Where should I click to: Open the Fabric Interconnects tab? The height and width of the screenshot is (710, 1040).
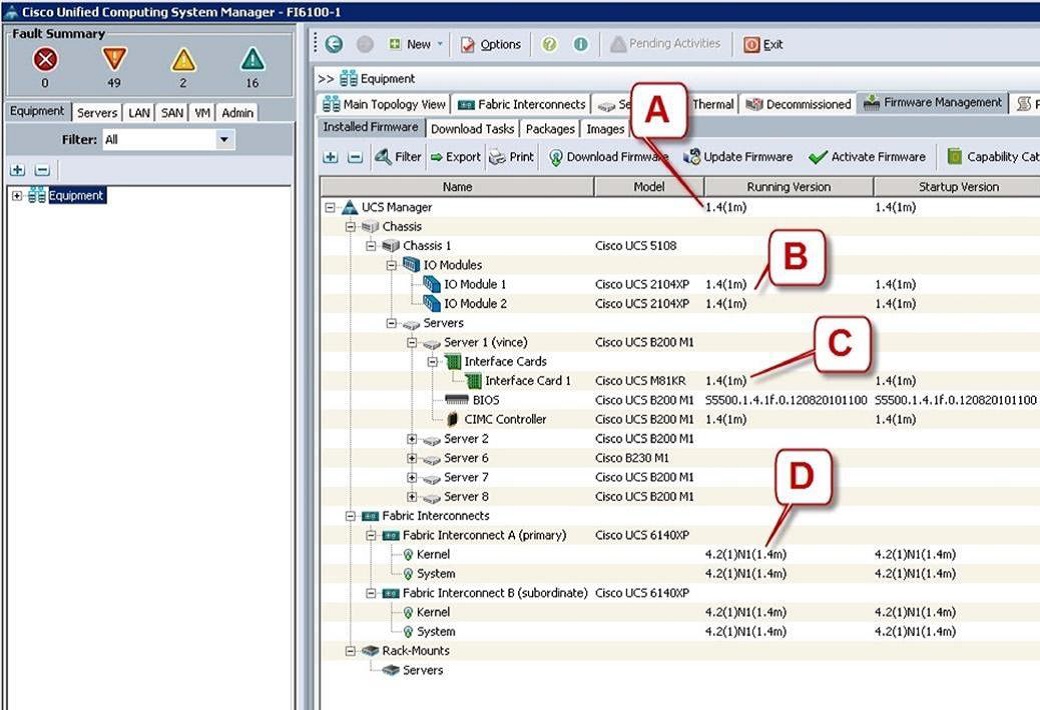tap(522, 104)
